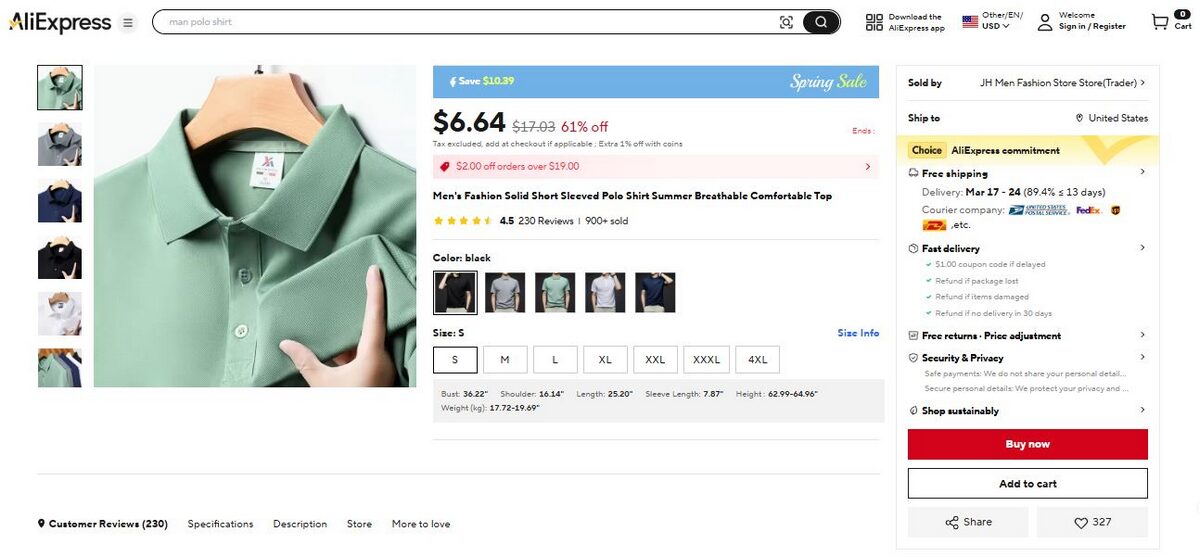Screen dimensions: 1200x557
Task: Click the black search magnifier button
Action: 821,22
